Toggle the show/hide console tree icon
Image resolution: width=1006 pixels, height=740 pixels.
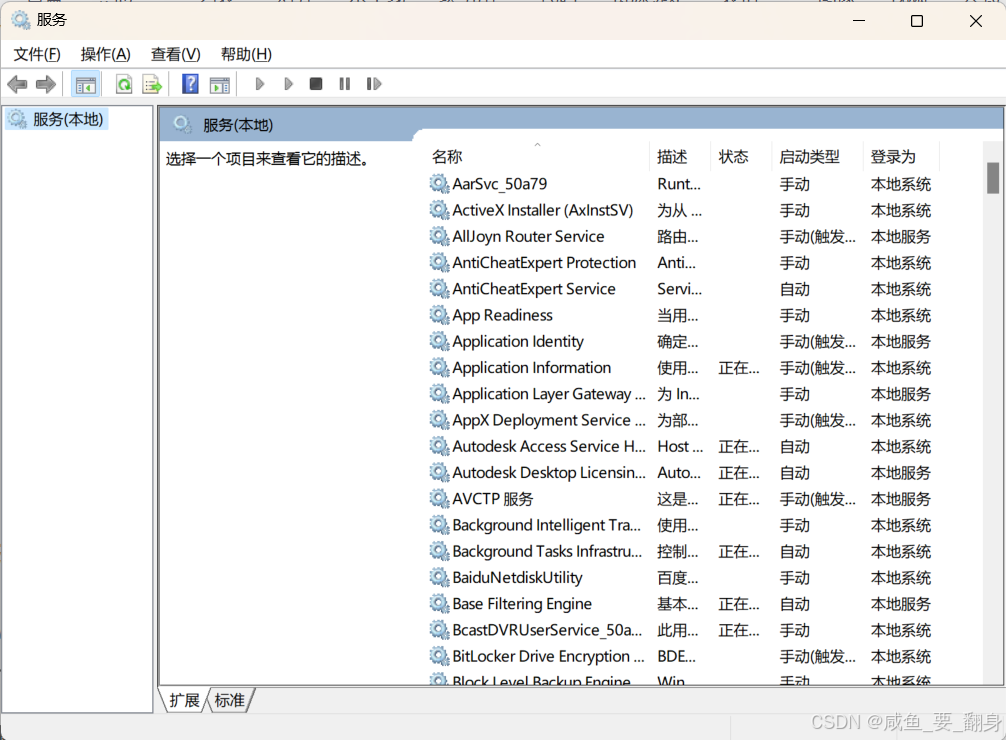pos(85,84)
